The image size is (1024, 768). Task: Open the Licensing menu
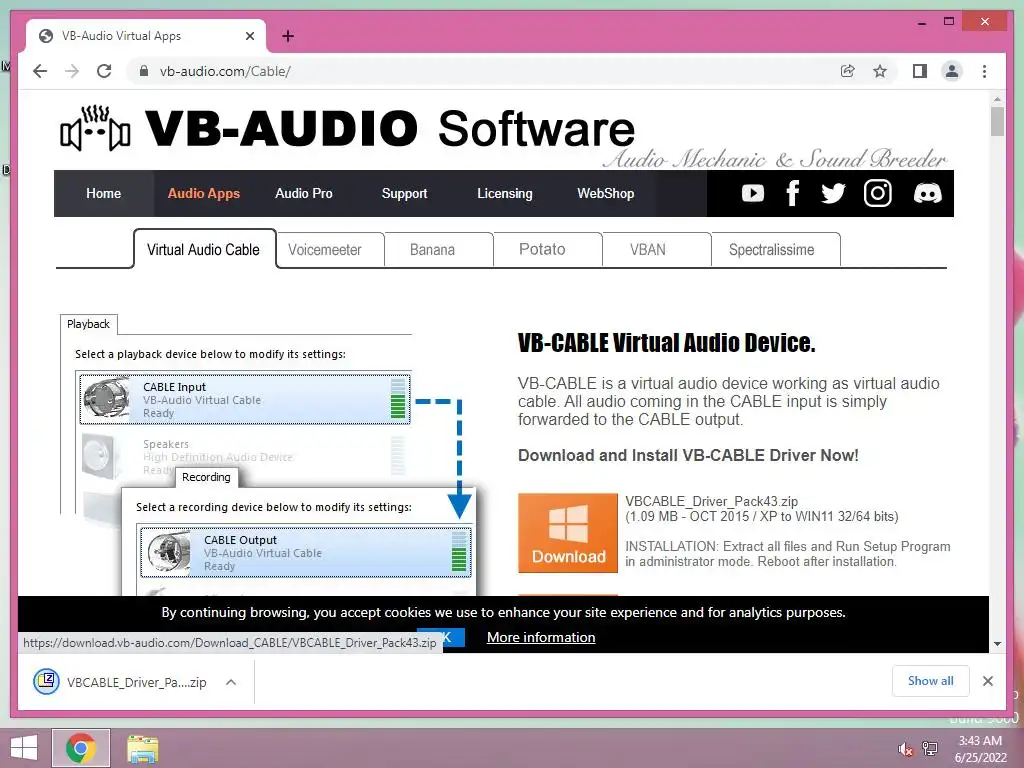[505, 193]
